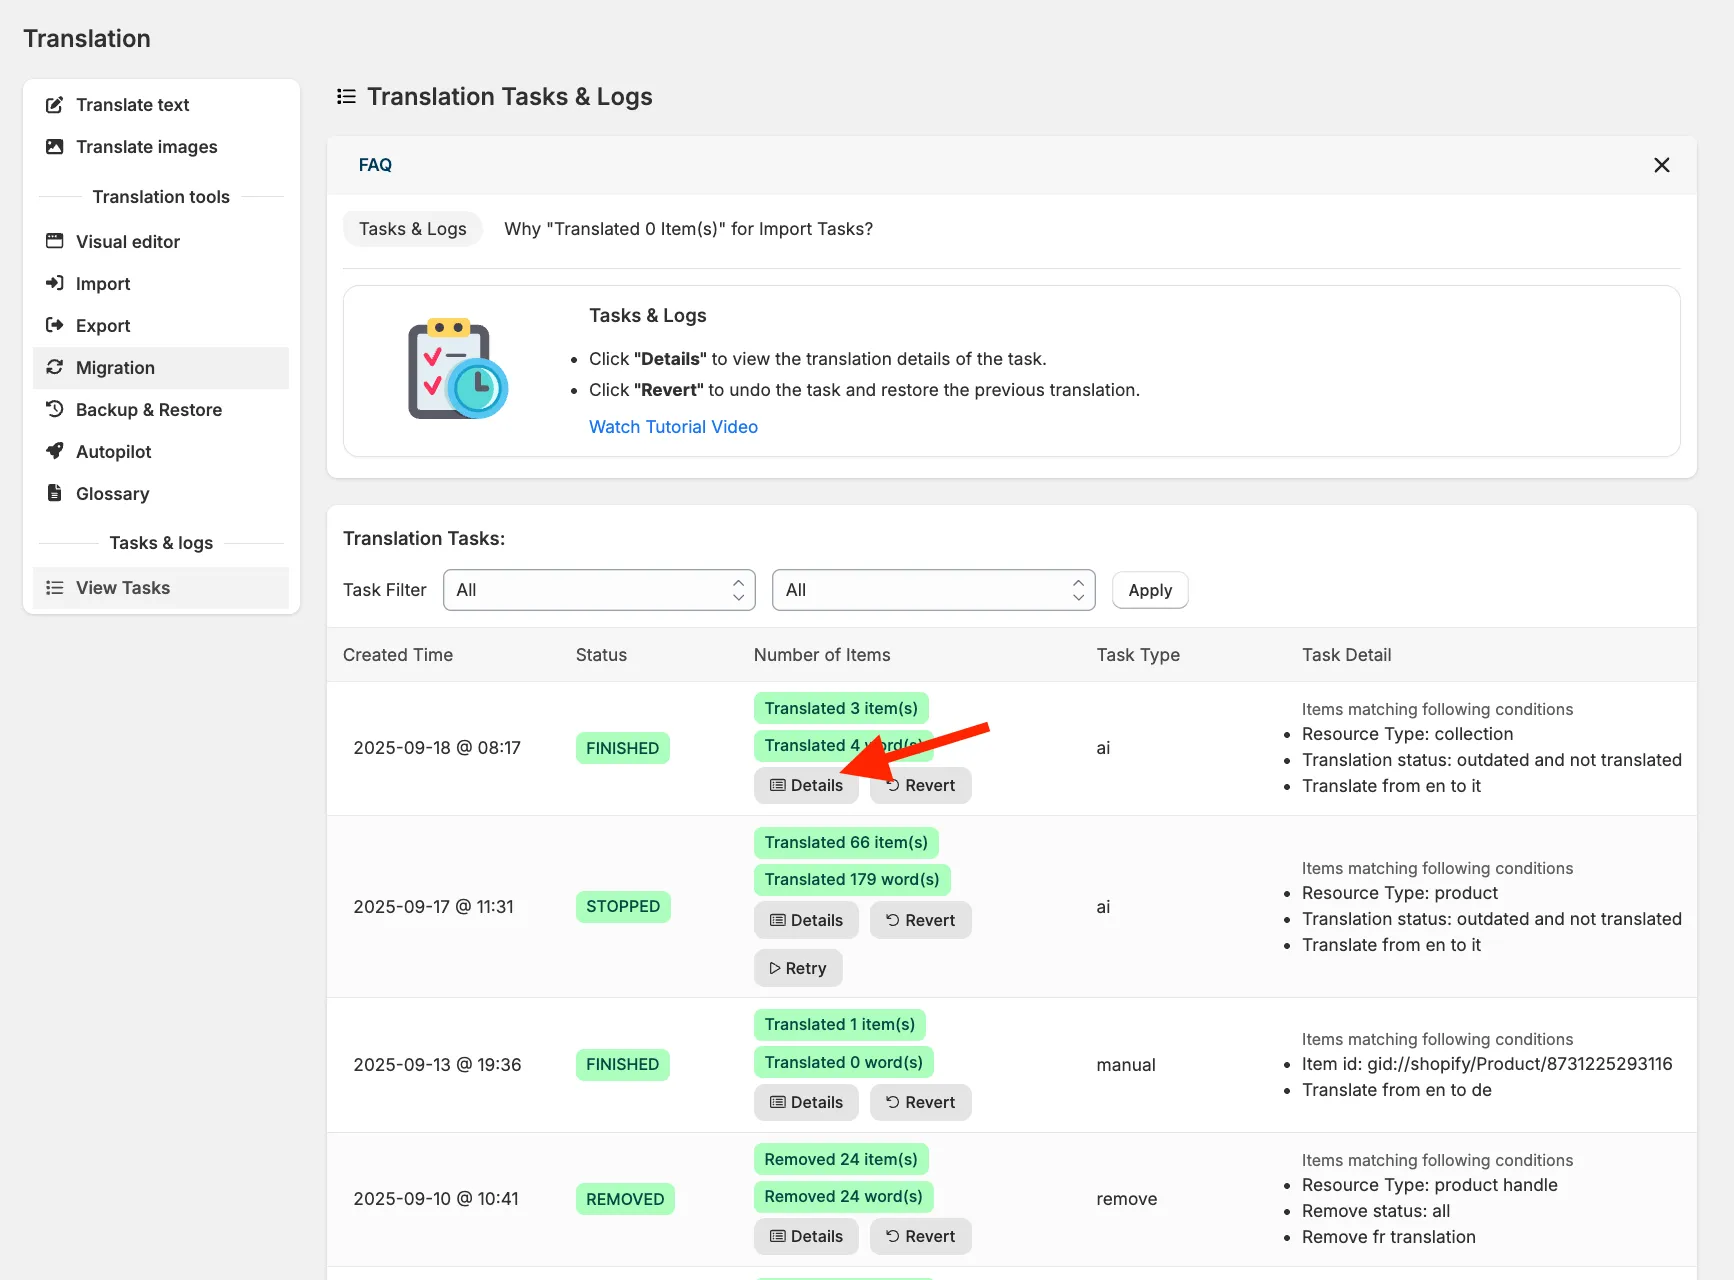Screen dimensions: 1734x1280
Task: Open Migration in the sidebar
Action: (x=161, y=368)
